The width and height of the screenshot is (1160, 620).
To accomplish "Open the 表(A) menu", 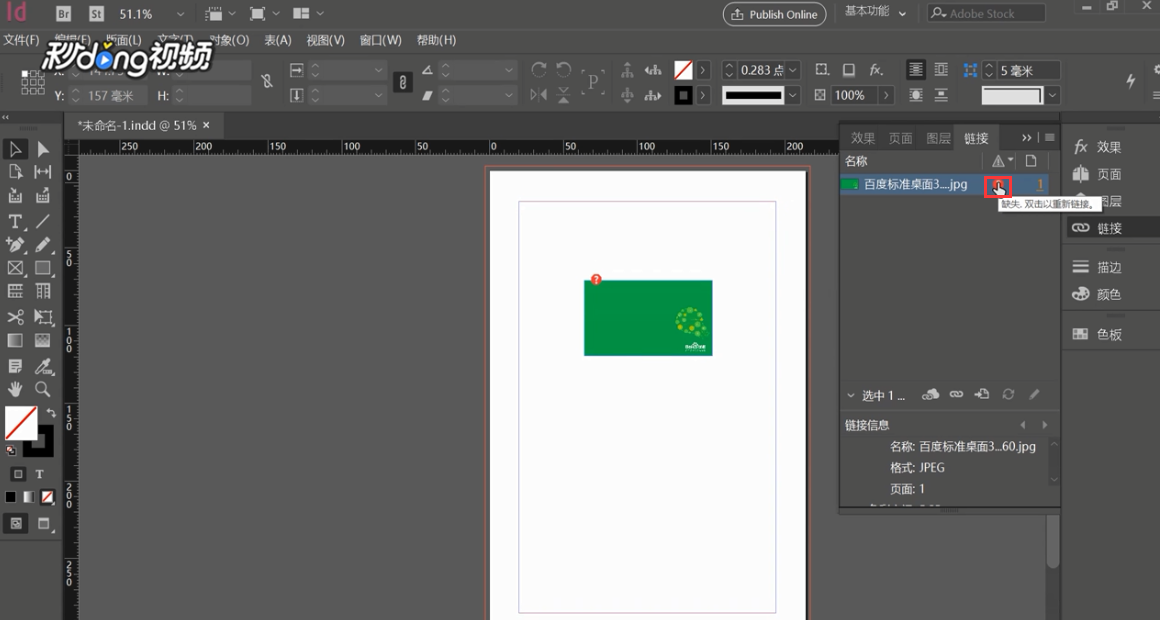I will (x=277, y=40).
